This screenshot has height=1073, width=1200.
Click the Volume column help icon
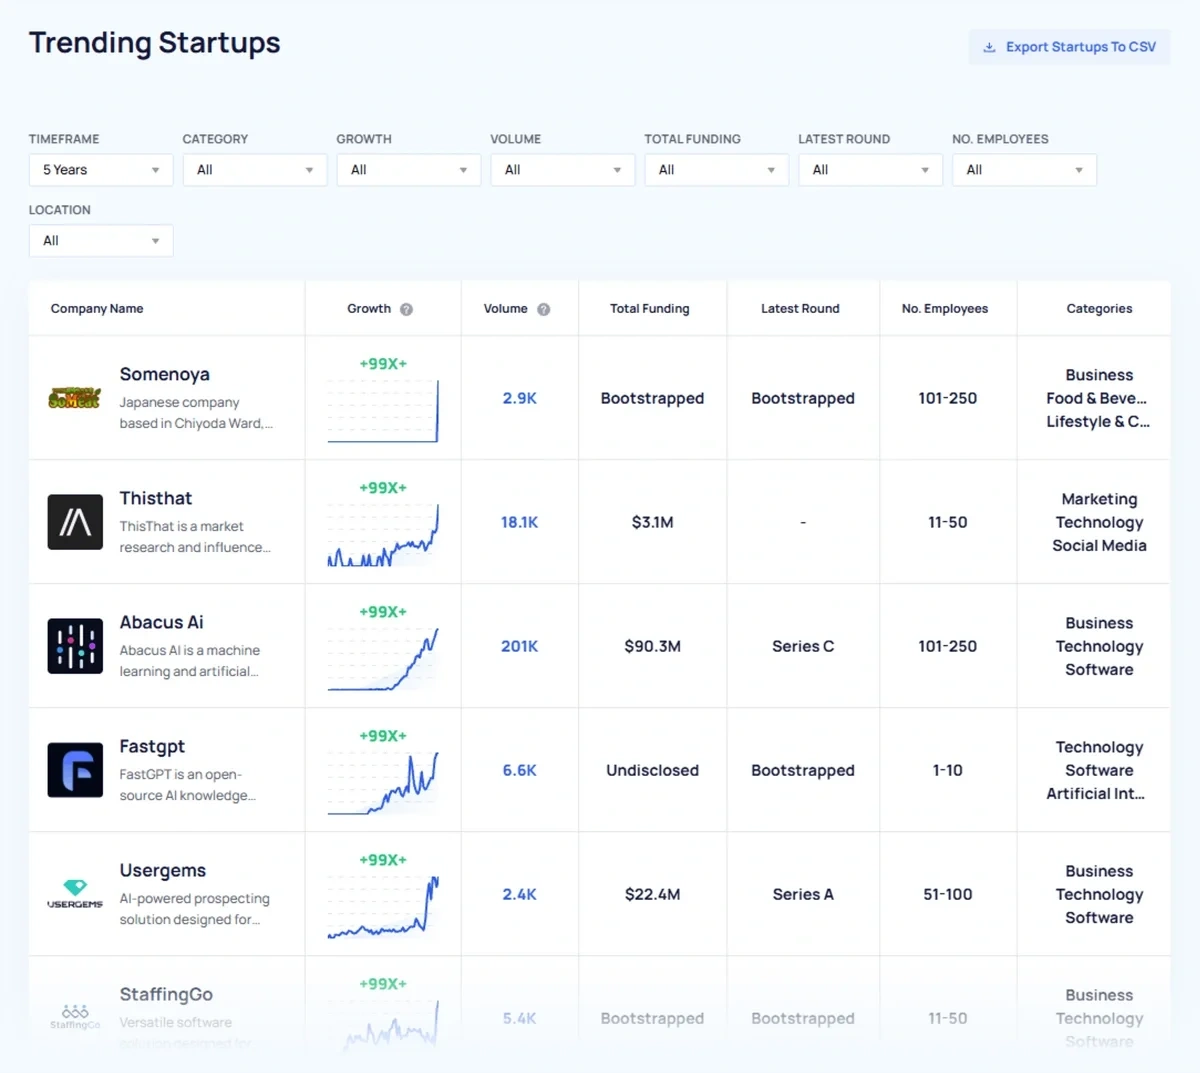point(544,309)
